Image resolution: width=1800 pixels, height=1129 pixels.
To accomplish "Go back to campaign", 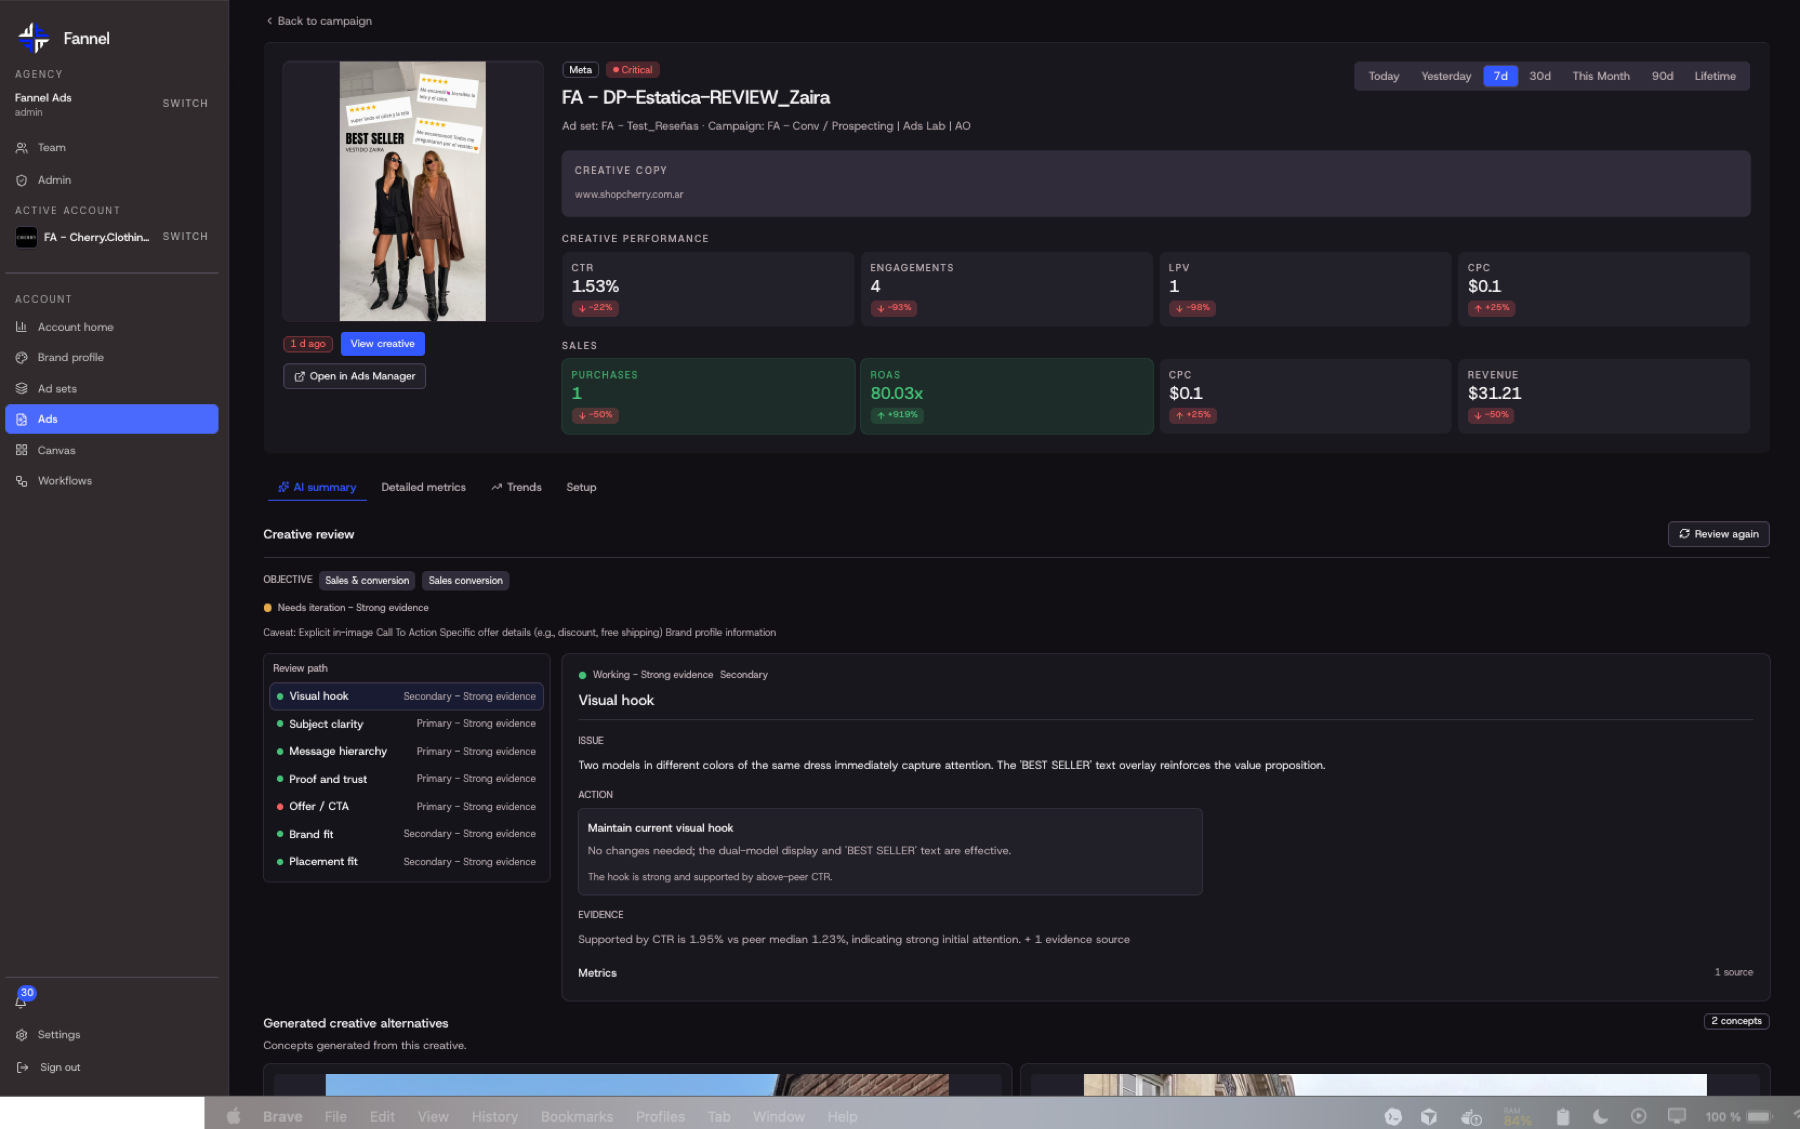I will tap(319, 21).
